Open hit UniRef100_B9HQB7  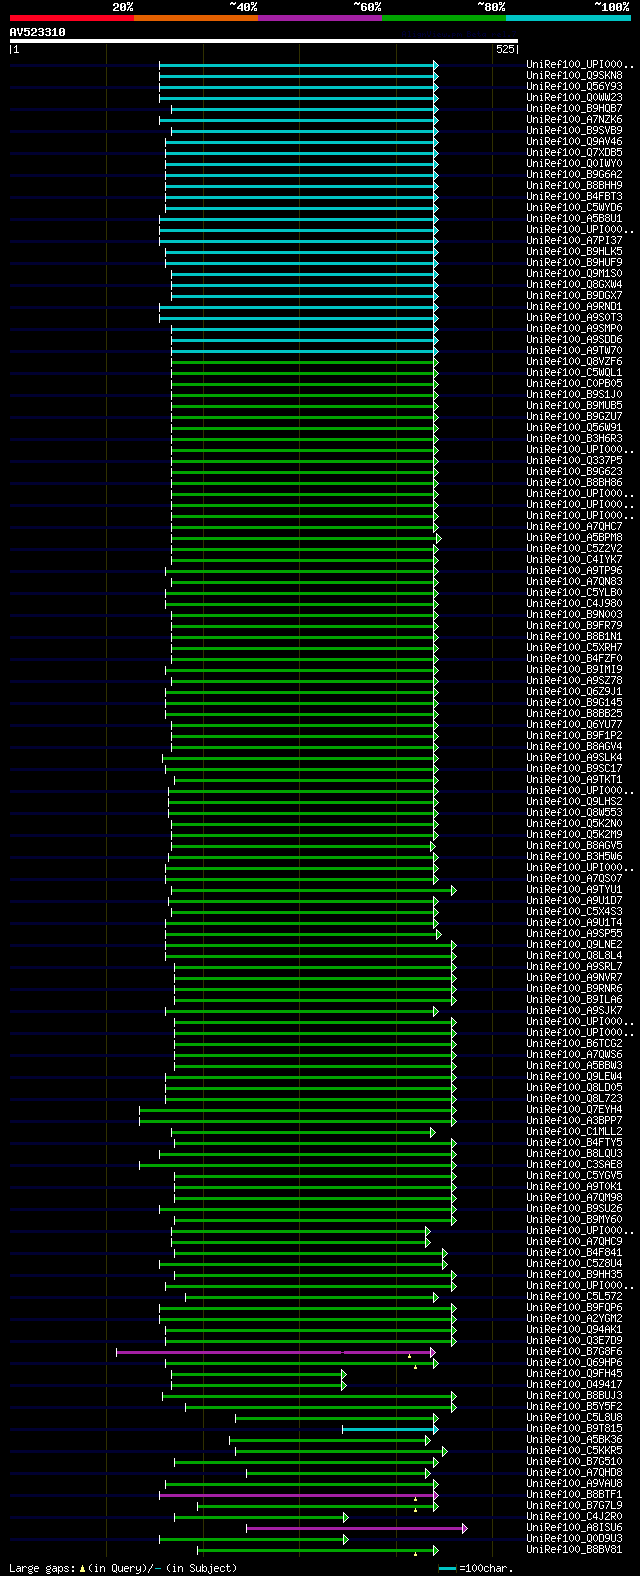[x=574, y=108]
